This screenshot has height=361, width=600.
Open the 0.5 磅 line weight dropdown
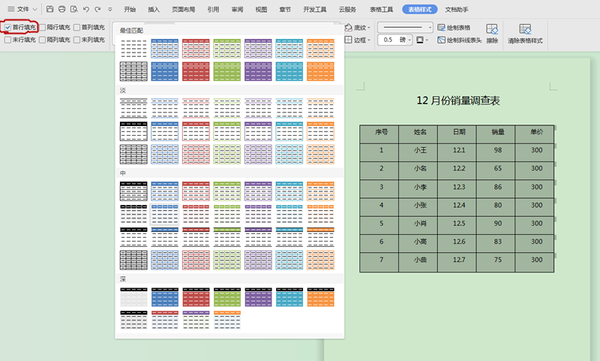[x=409, y=40]
